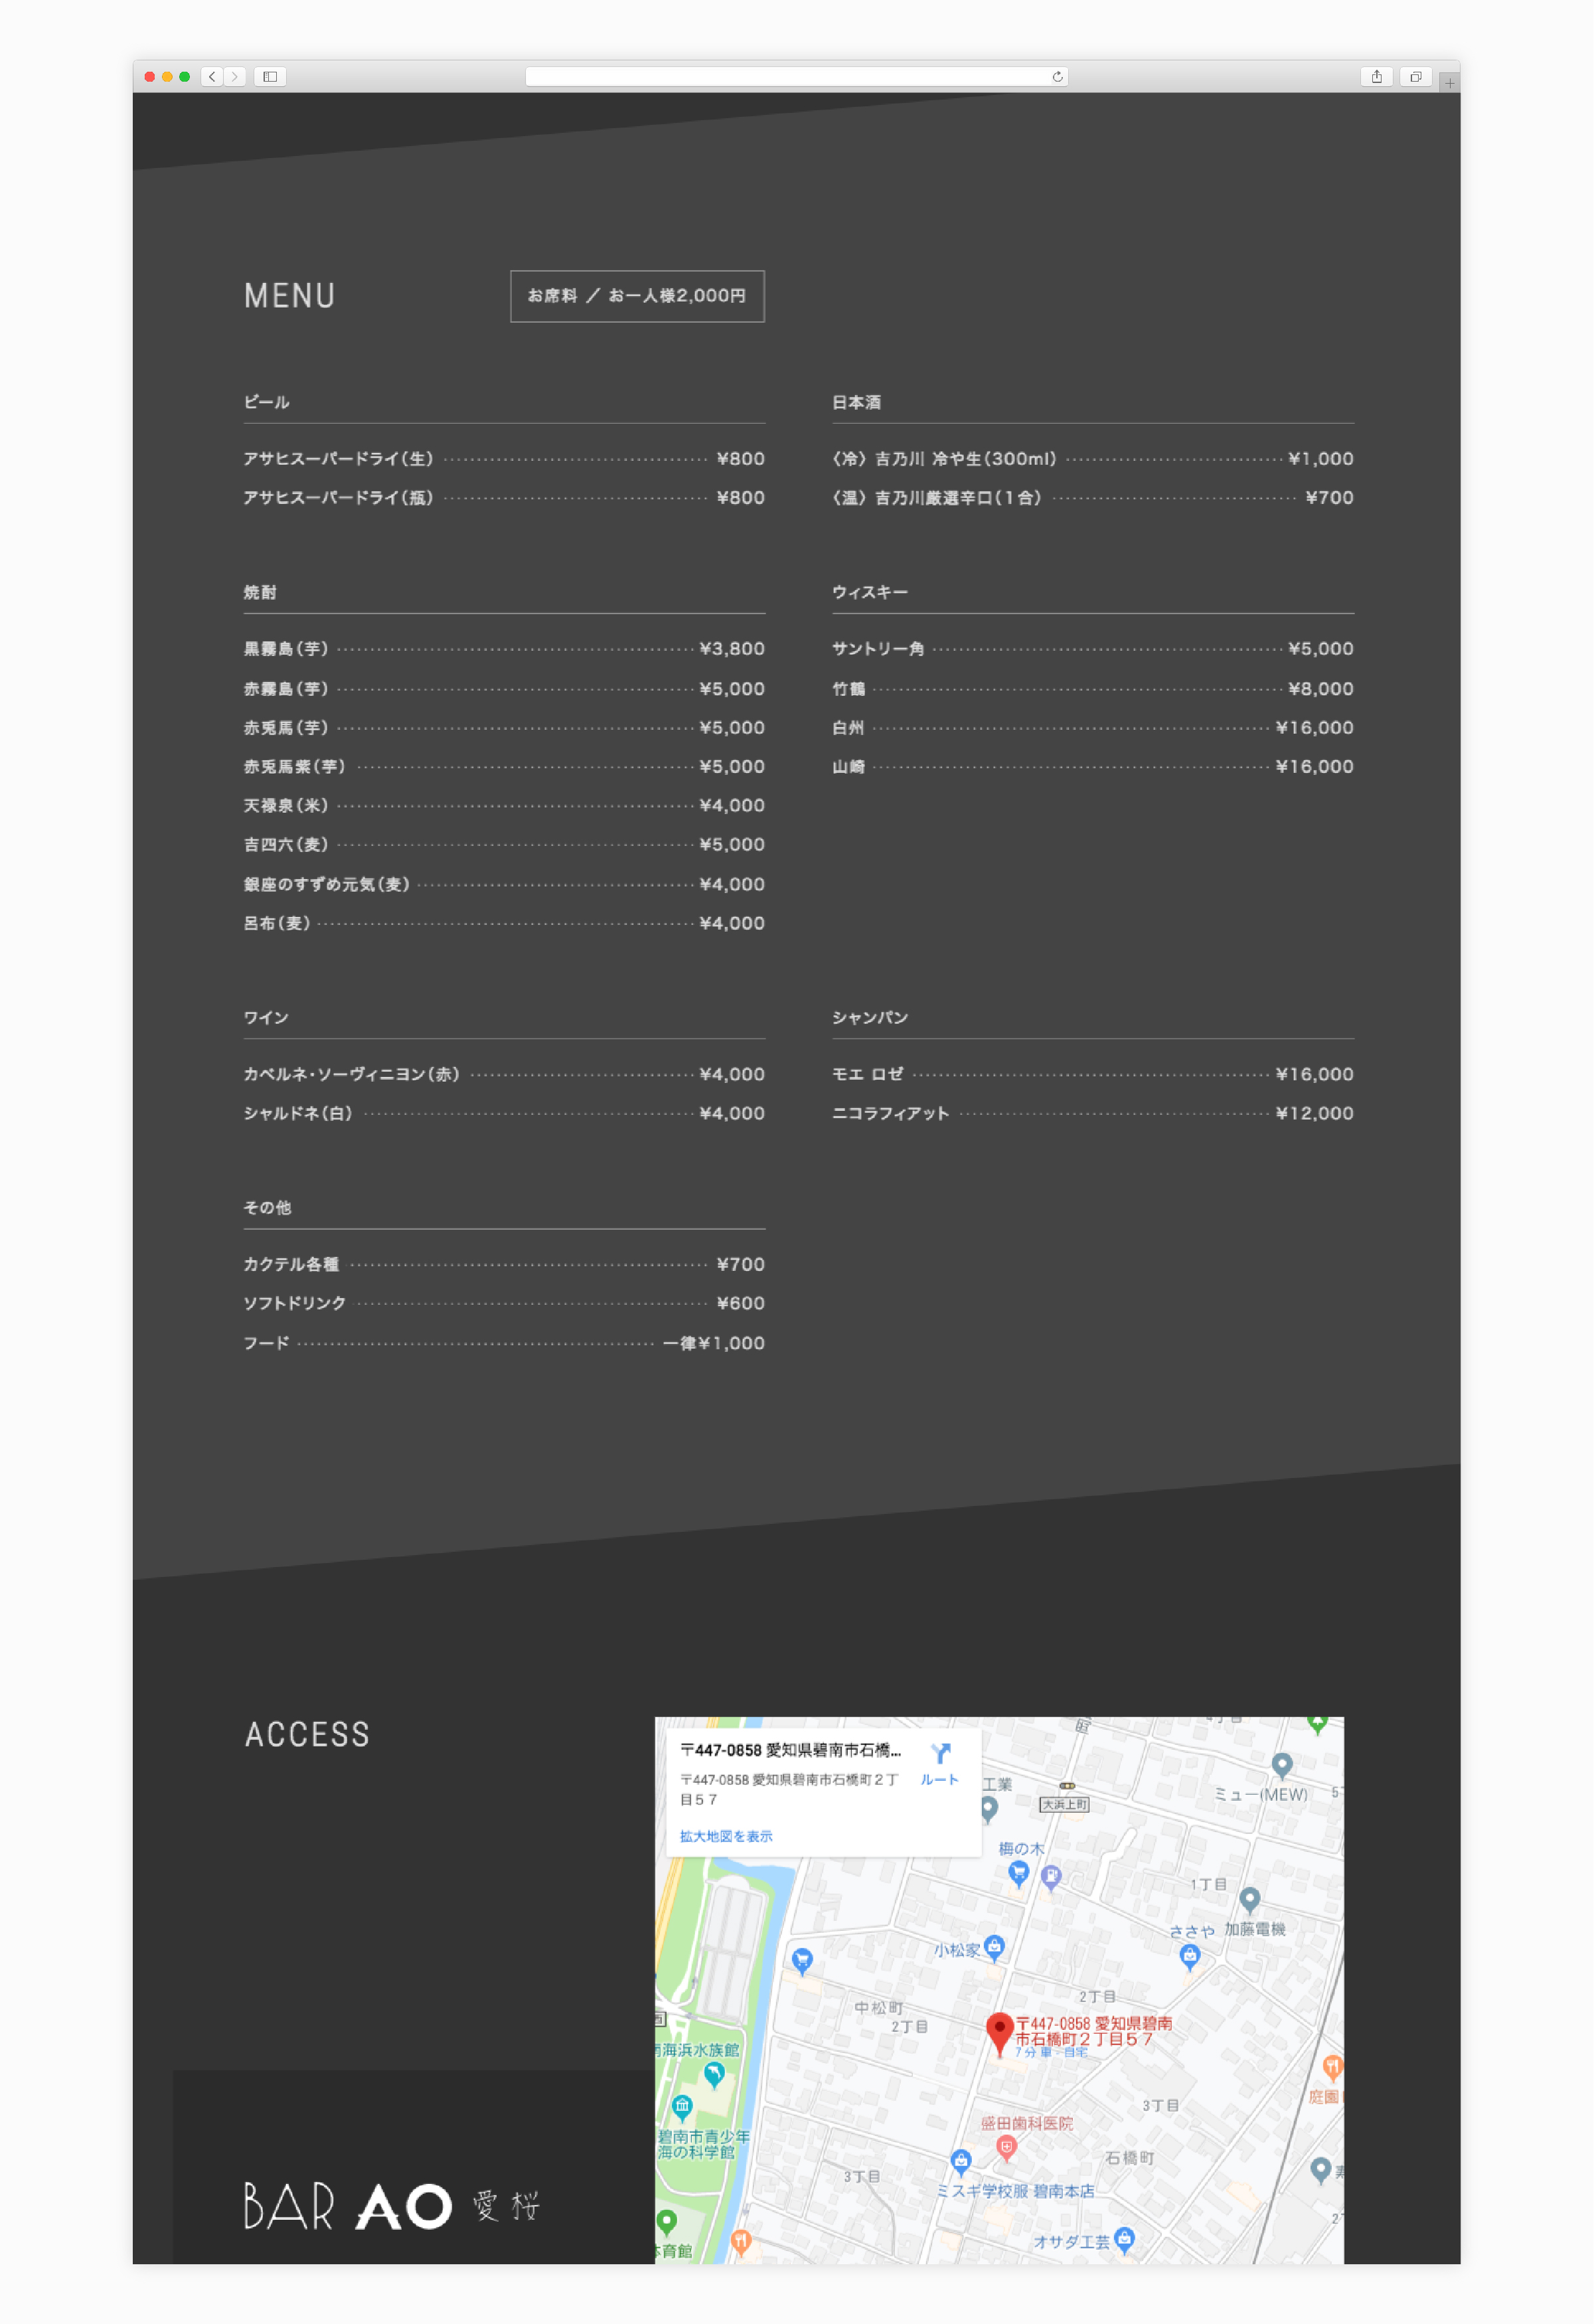Click サントリー角 menu item
This screenshot has height=2324, width=1594.
pyautogui.click(x=1093, y=649)
